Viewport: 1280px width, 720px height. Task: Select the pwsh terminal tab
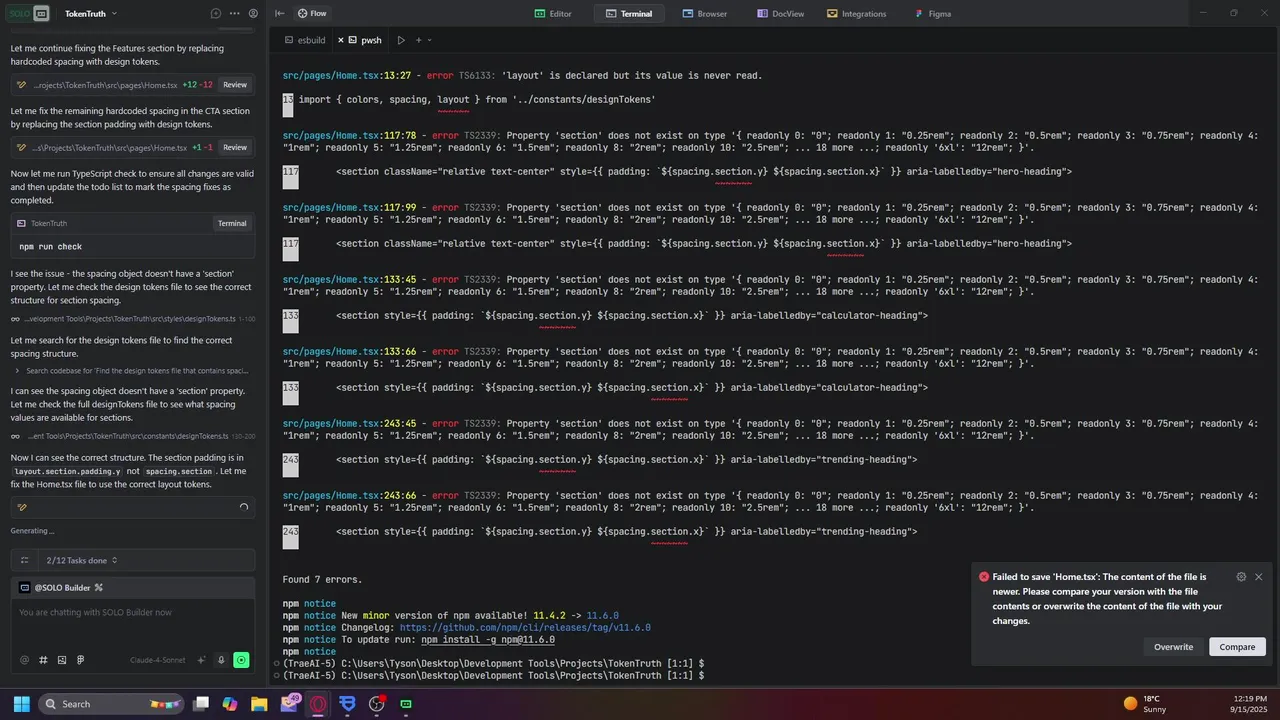[x=366, y=40]
